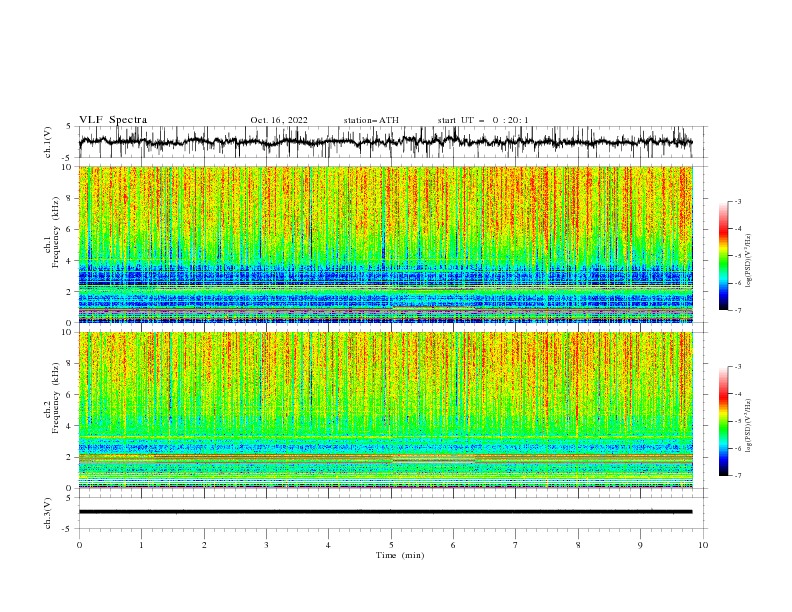
Task: Click the ch.1 voltage waveform trace
Action: [386, 142]
